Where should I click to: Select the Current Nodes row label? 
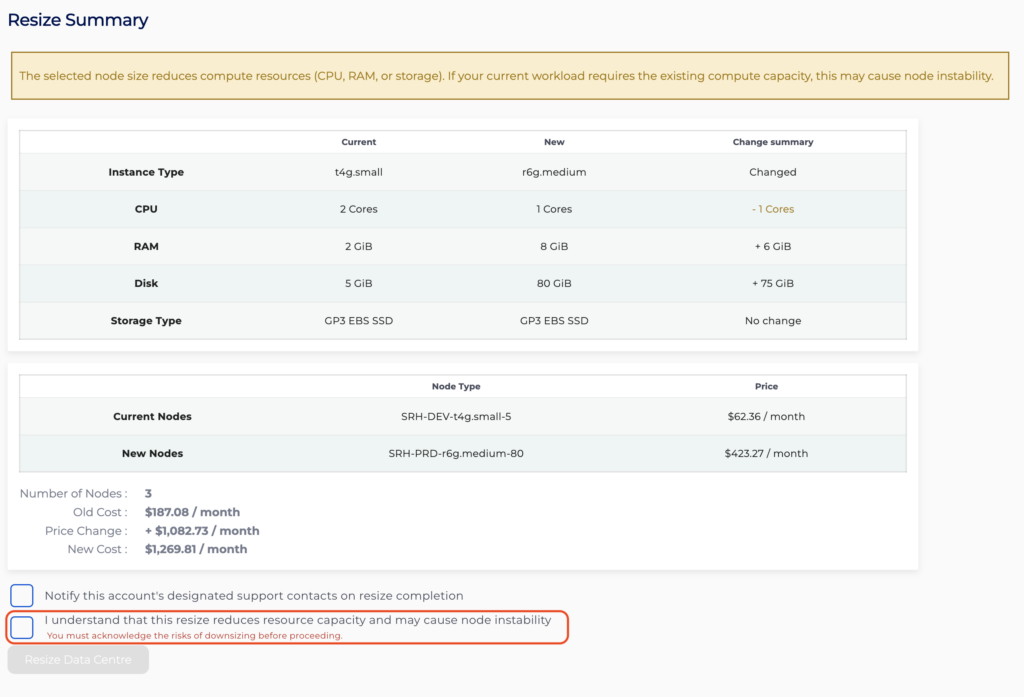click(152, 416)
